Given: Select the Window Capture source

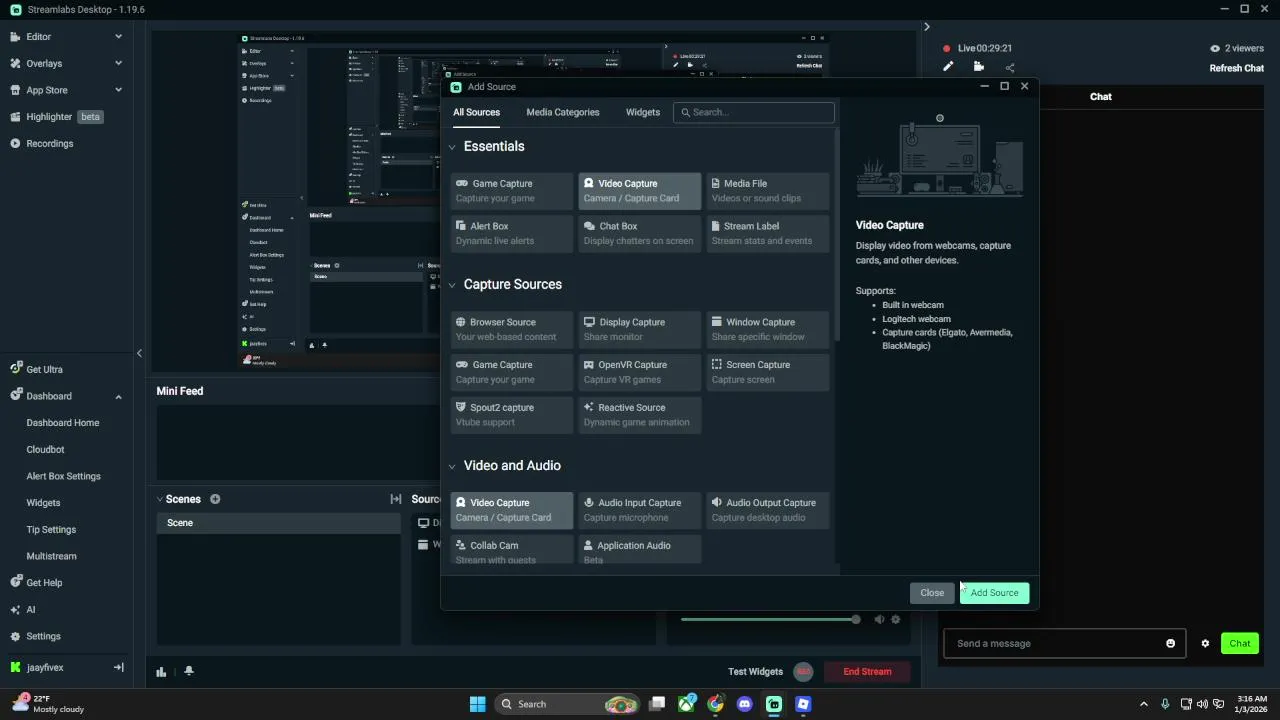Looking at the screenshot, I should (768, 329).
